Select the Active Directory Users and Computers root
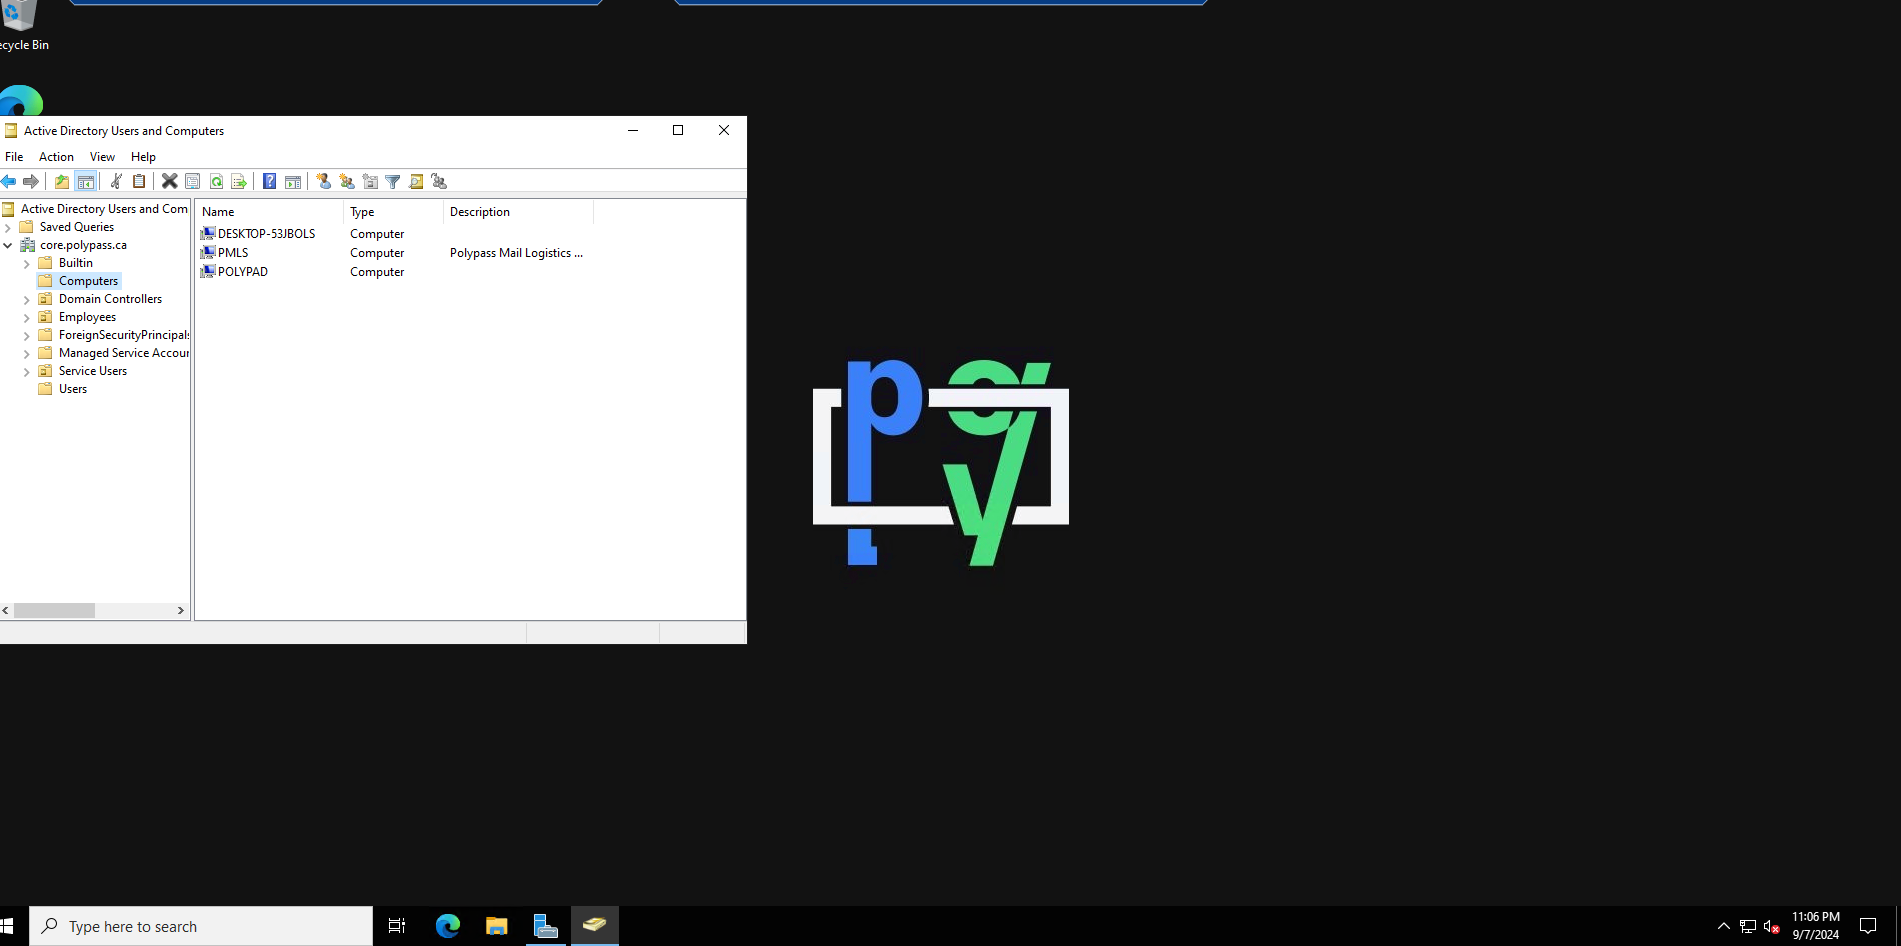This screenshot has height=946, width=1901. point(104,209)
